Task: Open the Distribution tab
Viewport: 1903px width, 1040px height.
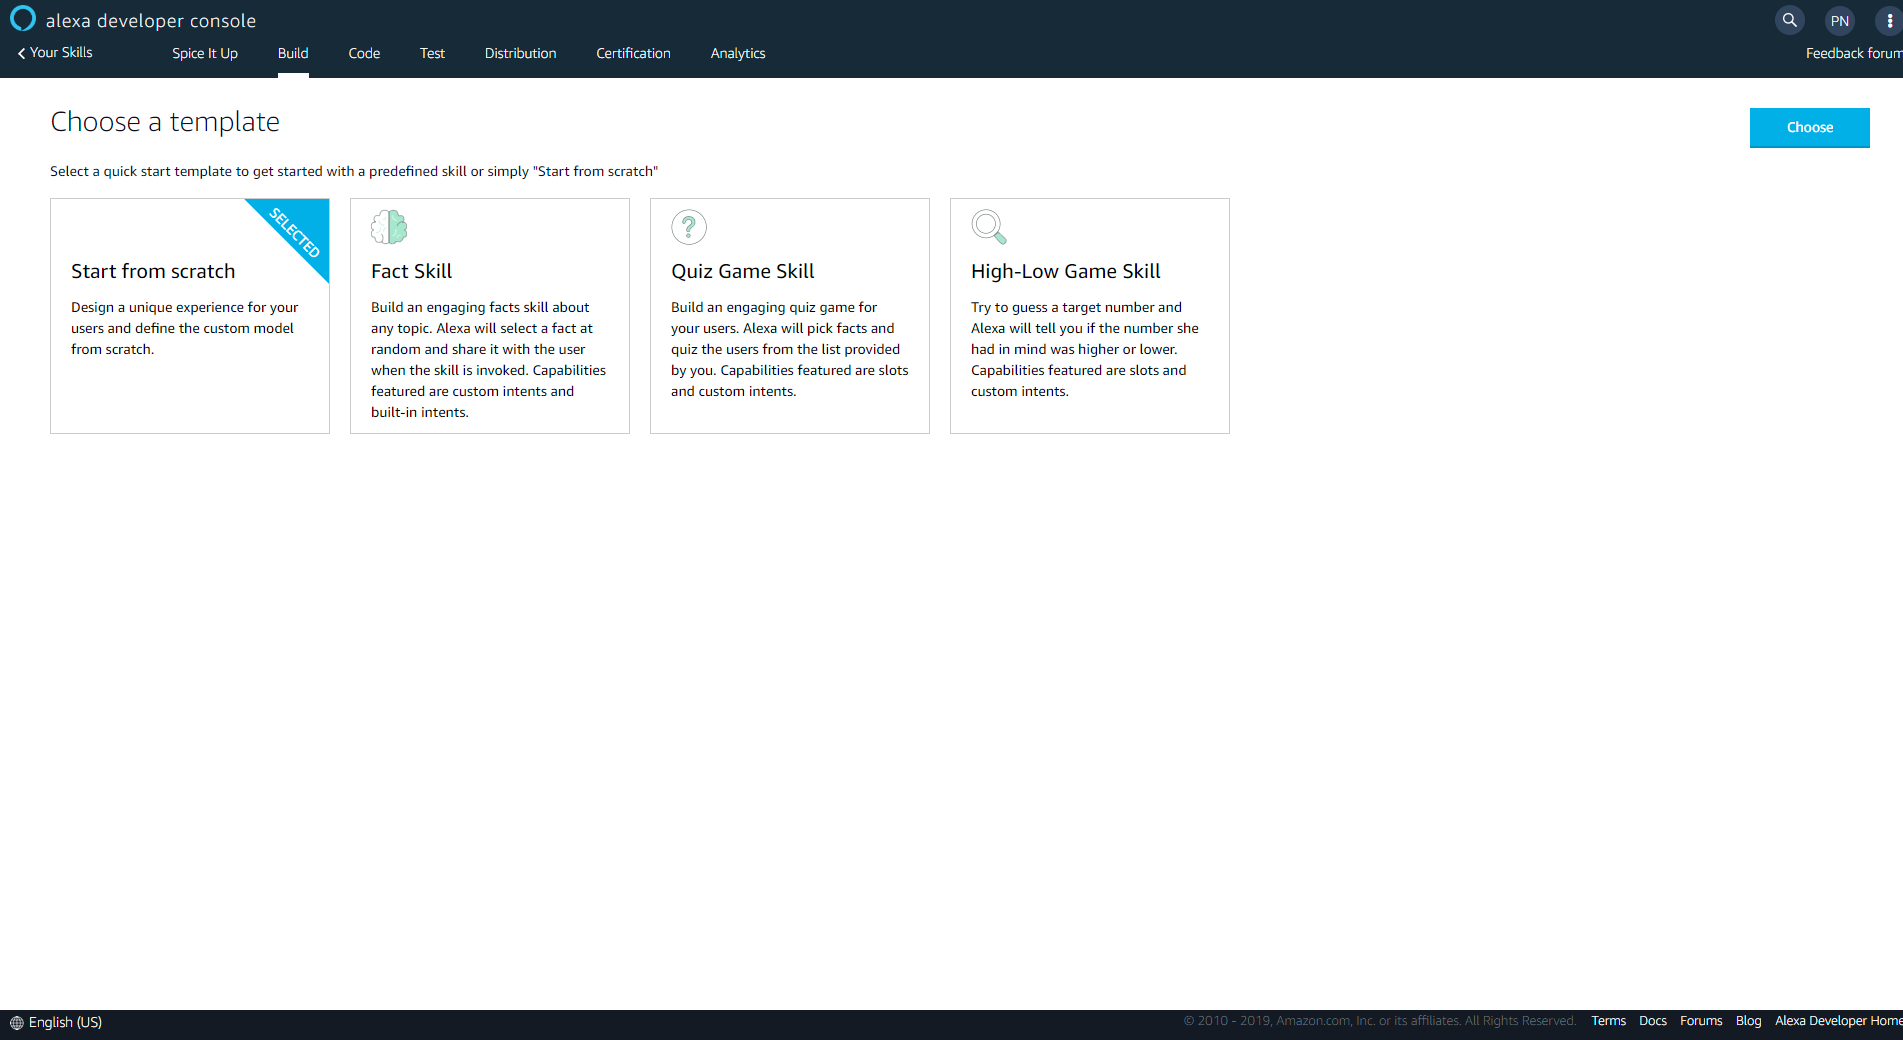Action: click(520, 53)
